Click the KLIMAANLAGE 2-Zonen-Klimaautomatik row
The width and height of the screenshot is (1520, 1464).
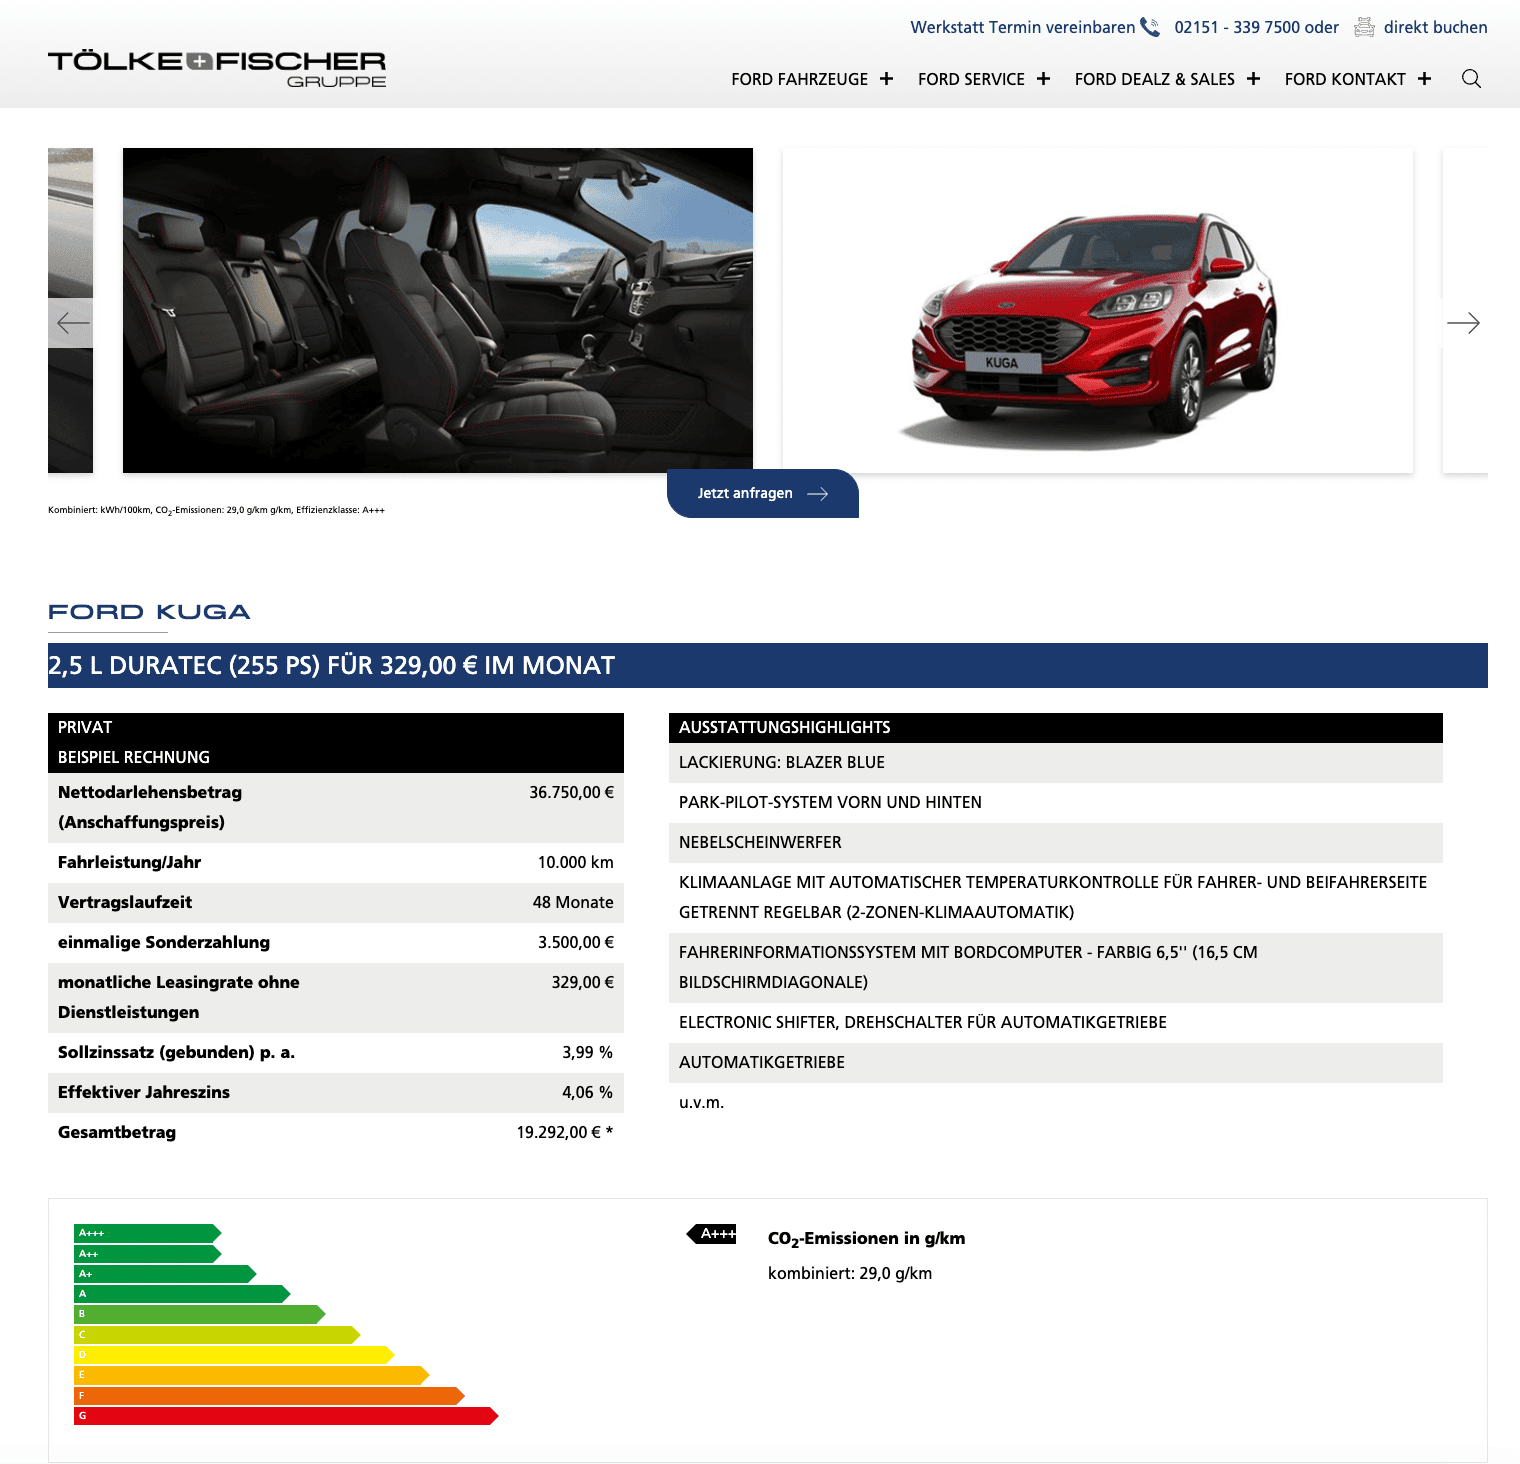pyautogui.click(x=1056, y=898)
